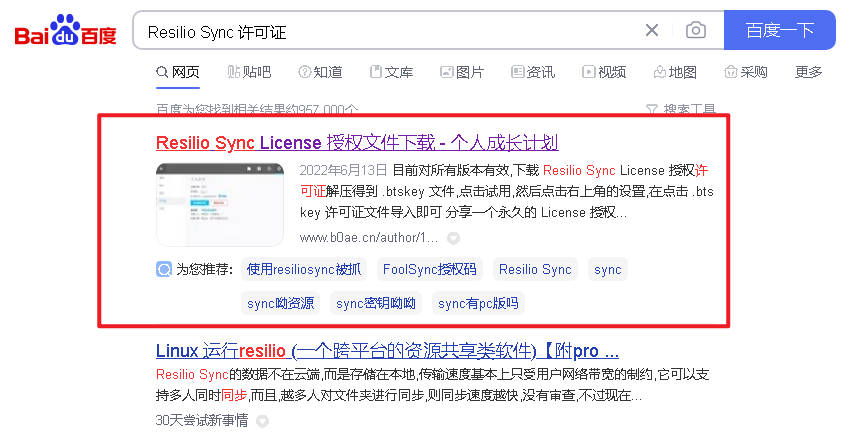865x437 pixels.
Task: Select the sync suggestion chip
Action: [607, 269]
